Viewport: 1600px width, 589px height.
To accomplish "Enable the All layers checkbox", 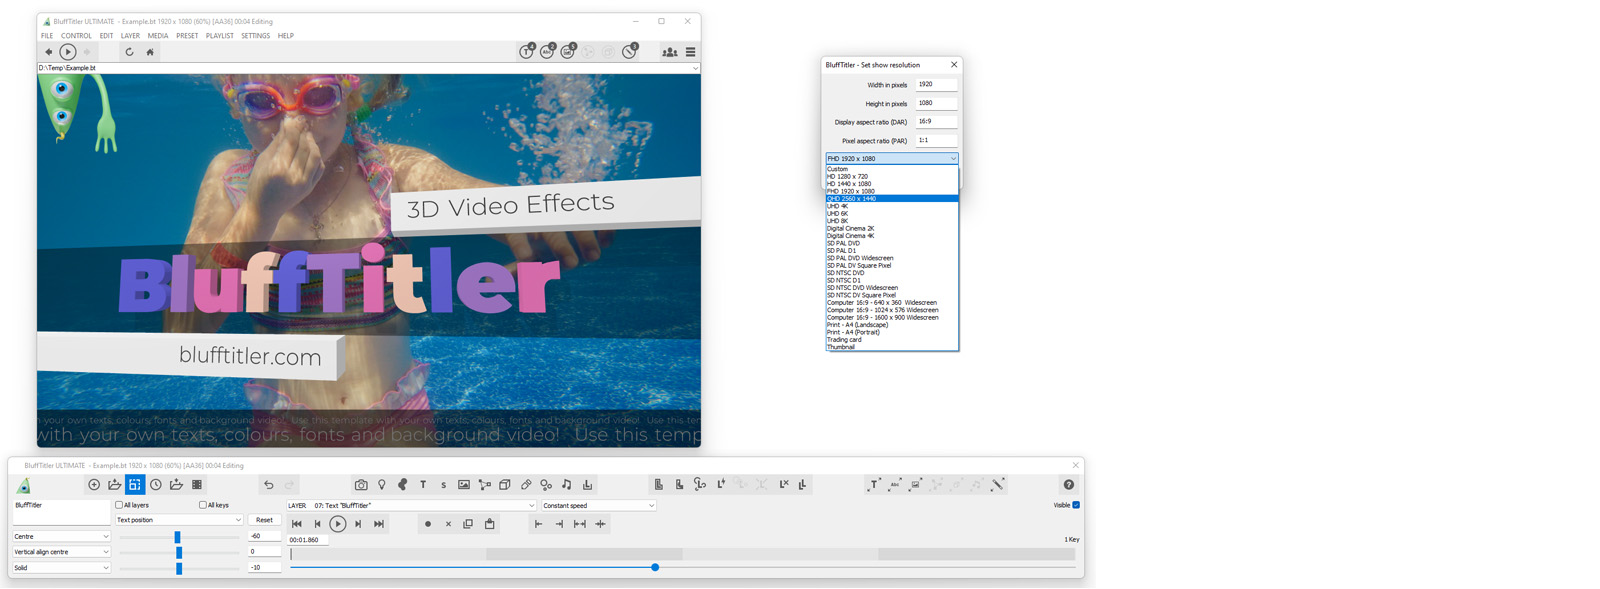I will pos(119,505).
